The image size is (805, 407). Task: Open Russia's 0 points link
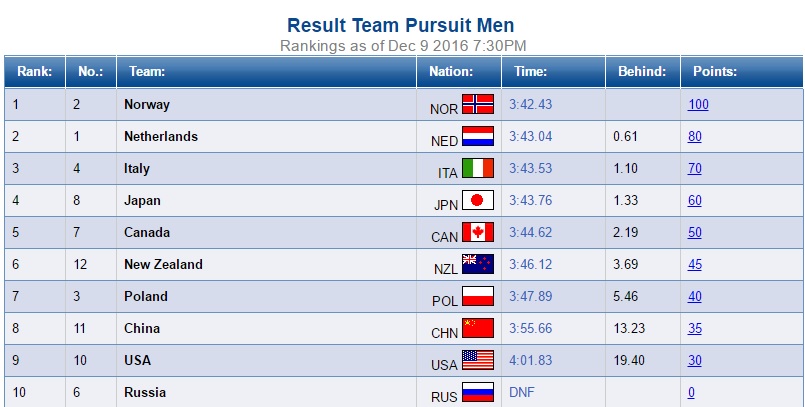tap(691, 393)
